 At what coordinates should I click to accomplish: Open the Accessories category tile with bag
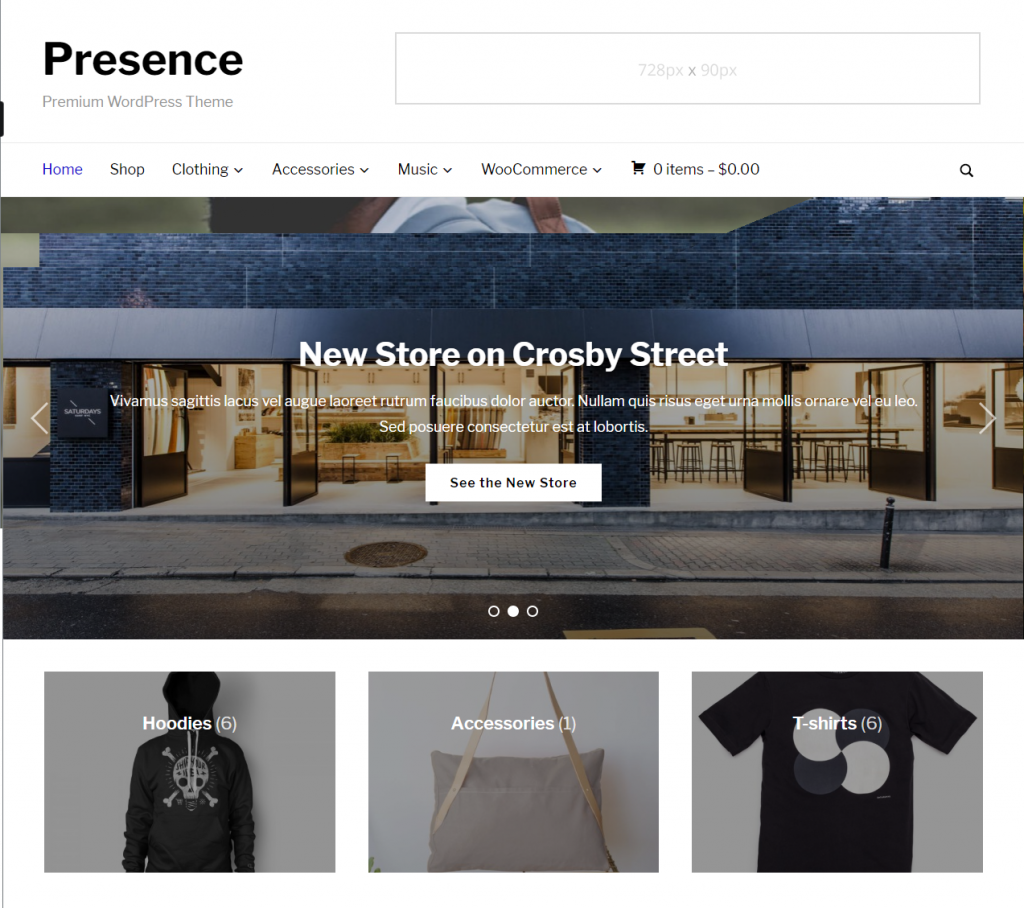[x=513, y=771]
